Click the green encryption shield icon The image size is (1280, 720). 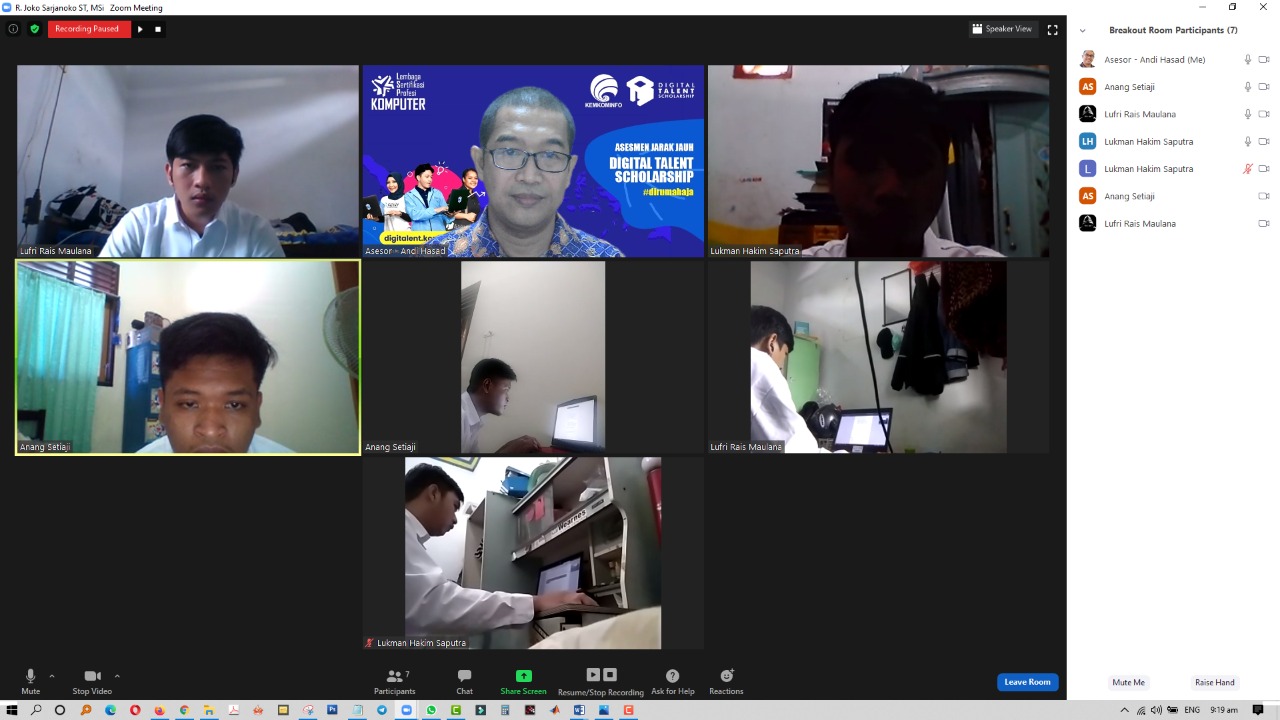click(35, 29)
